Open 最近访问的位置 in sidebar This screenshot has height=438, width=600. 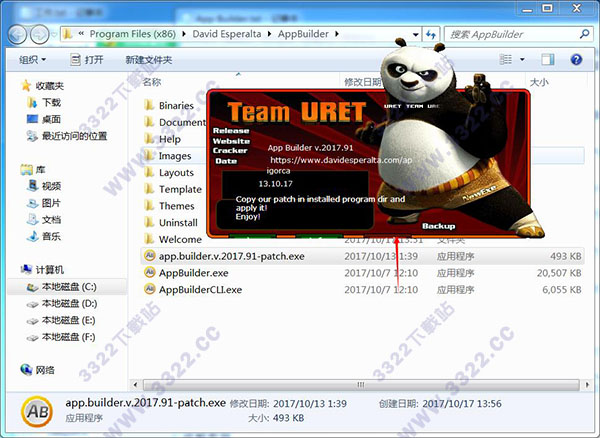(67, 136)
